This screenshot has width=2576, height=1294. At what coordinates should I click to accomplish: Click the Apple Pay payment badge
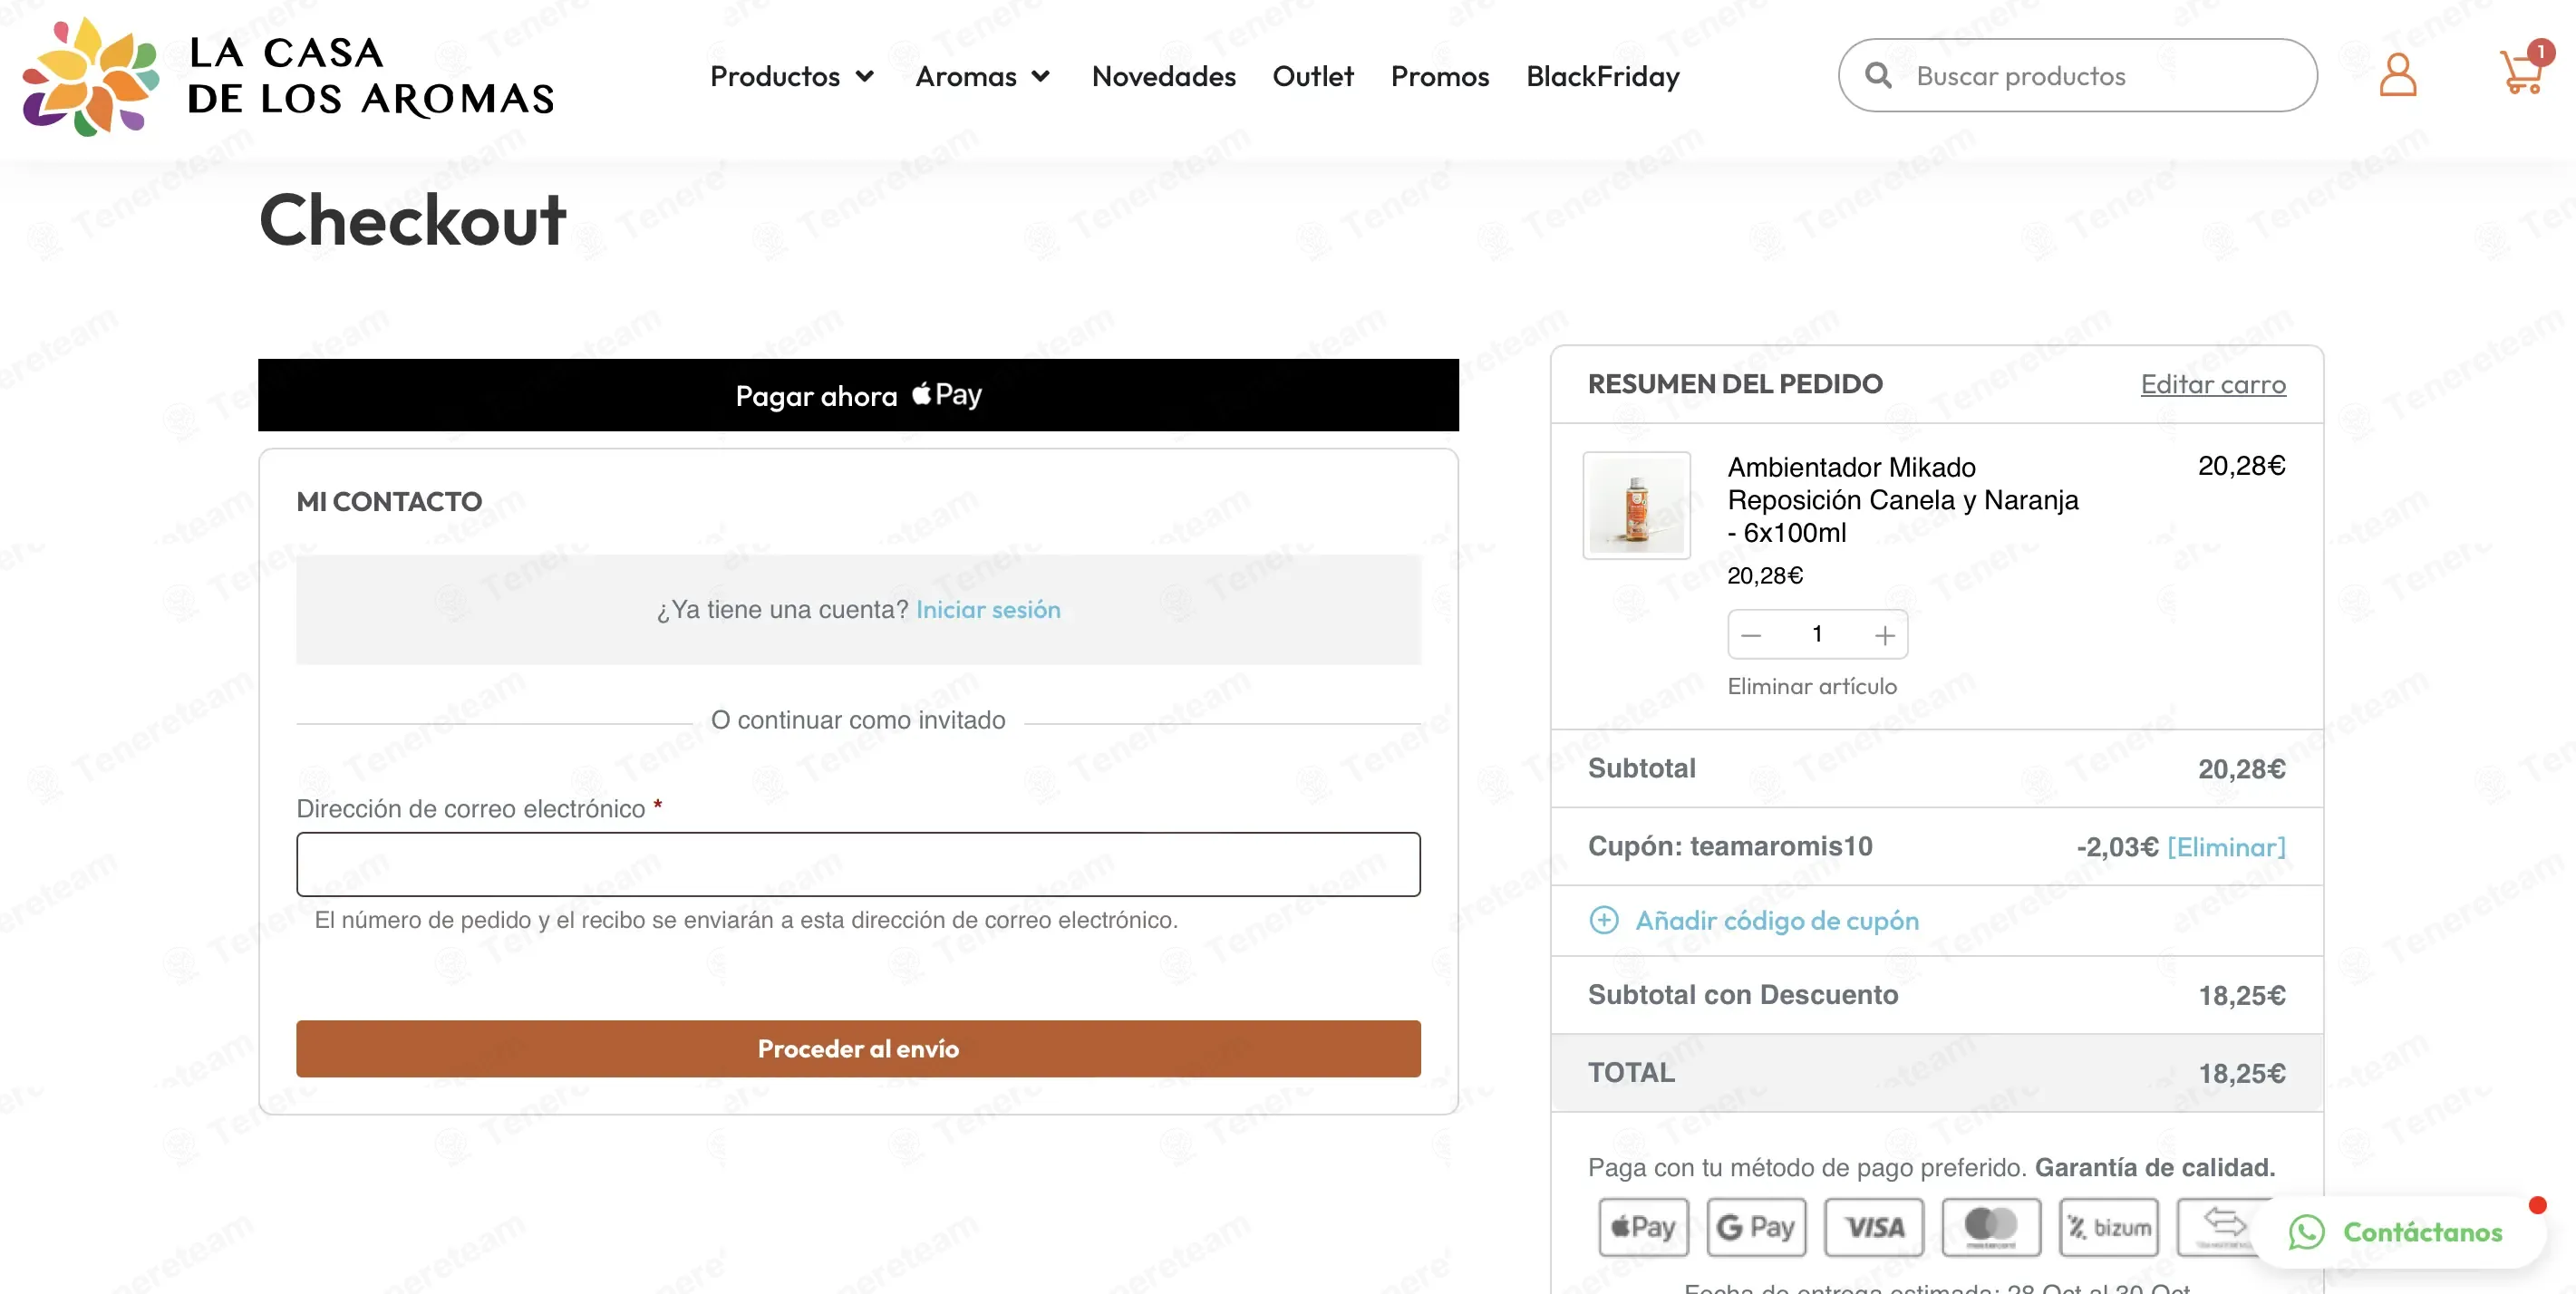coord(1643,1227)
